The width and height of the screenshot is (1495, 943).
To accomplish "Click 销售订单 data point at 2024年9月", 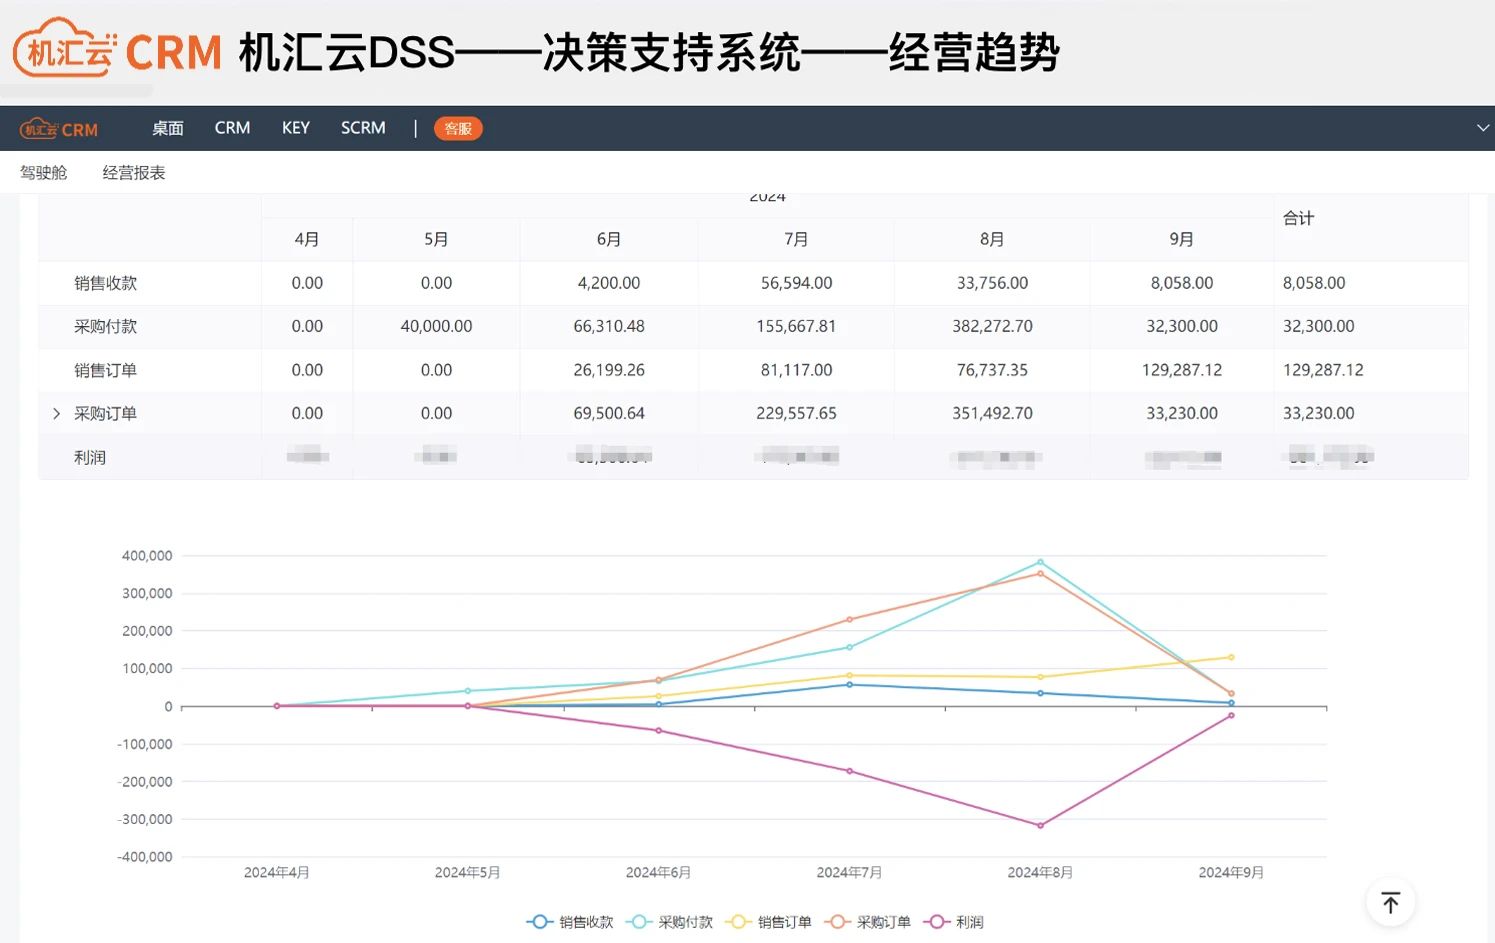I will pyautogui.click(x=1231, y=657).
